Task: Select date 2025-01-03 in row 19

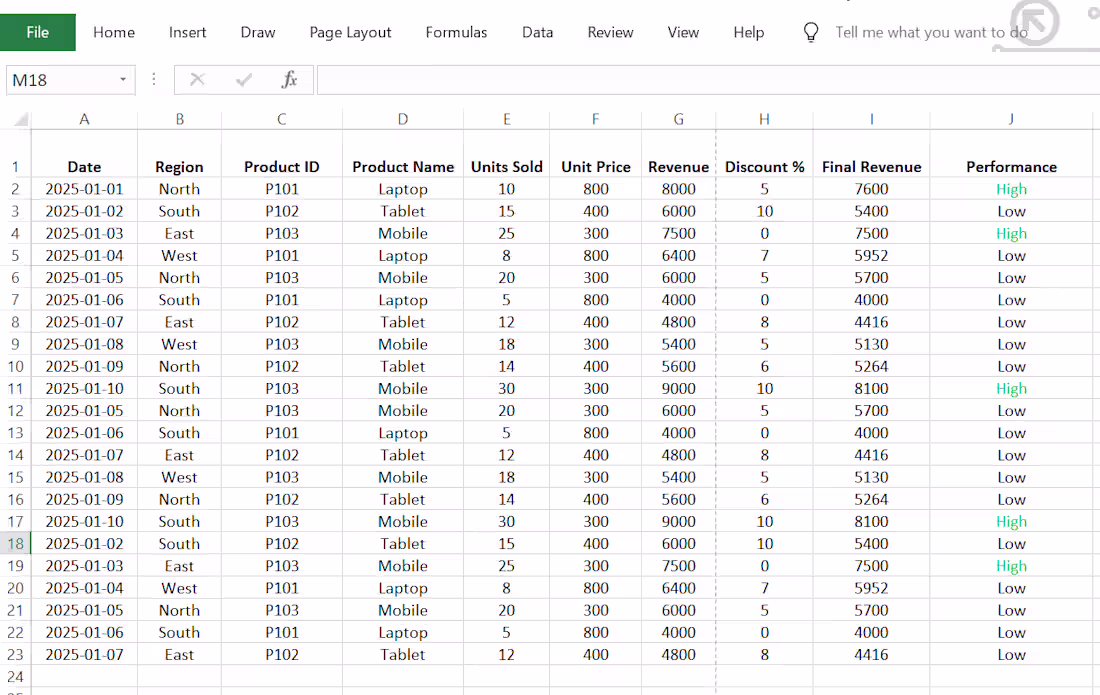Action: [84, 566]
